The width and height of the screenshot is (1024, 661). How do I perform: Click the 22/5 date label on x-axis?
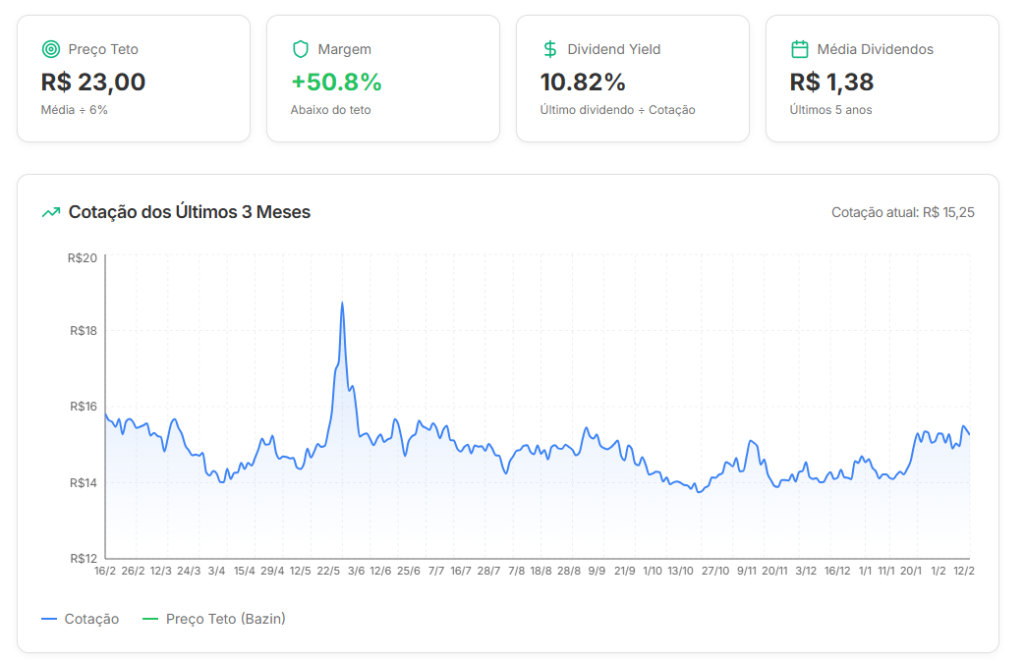click(328, 571)
